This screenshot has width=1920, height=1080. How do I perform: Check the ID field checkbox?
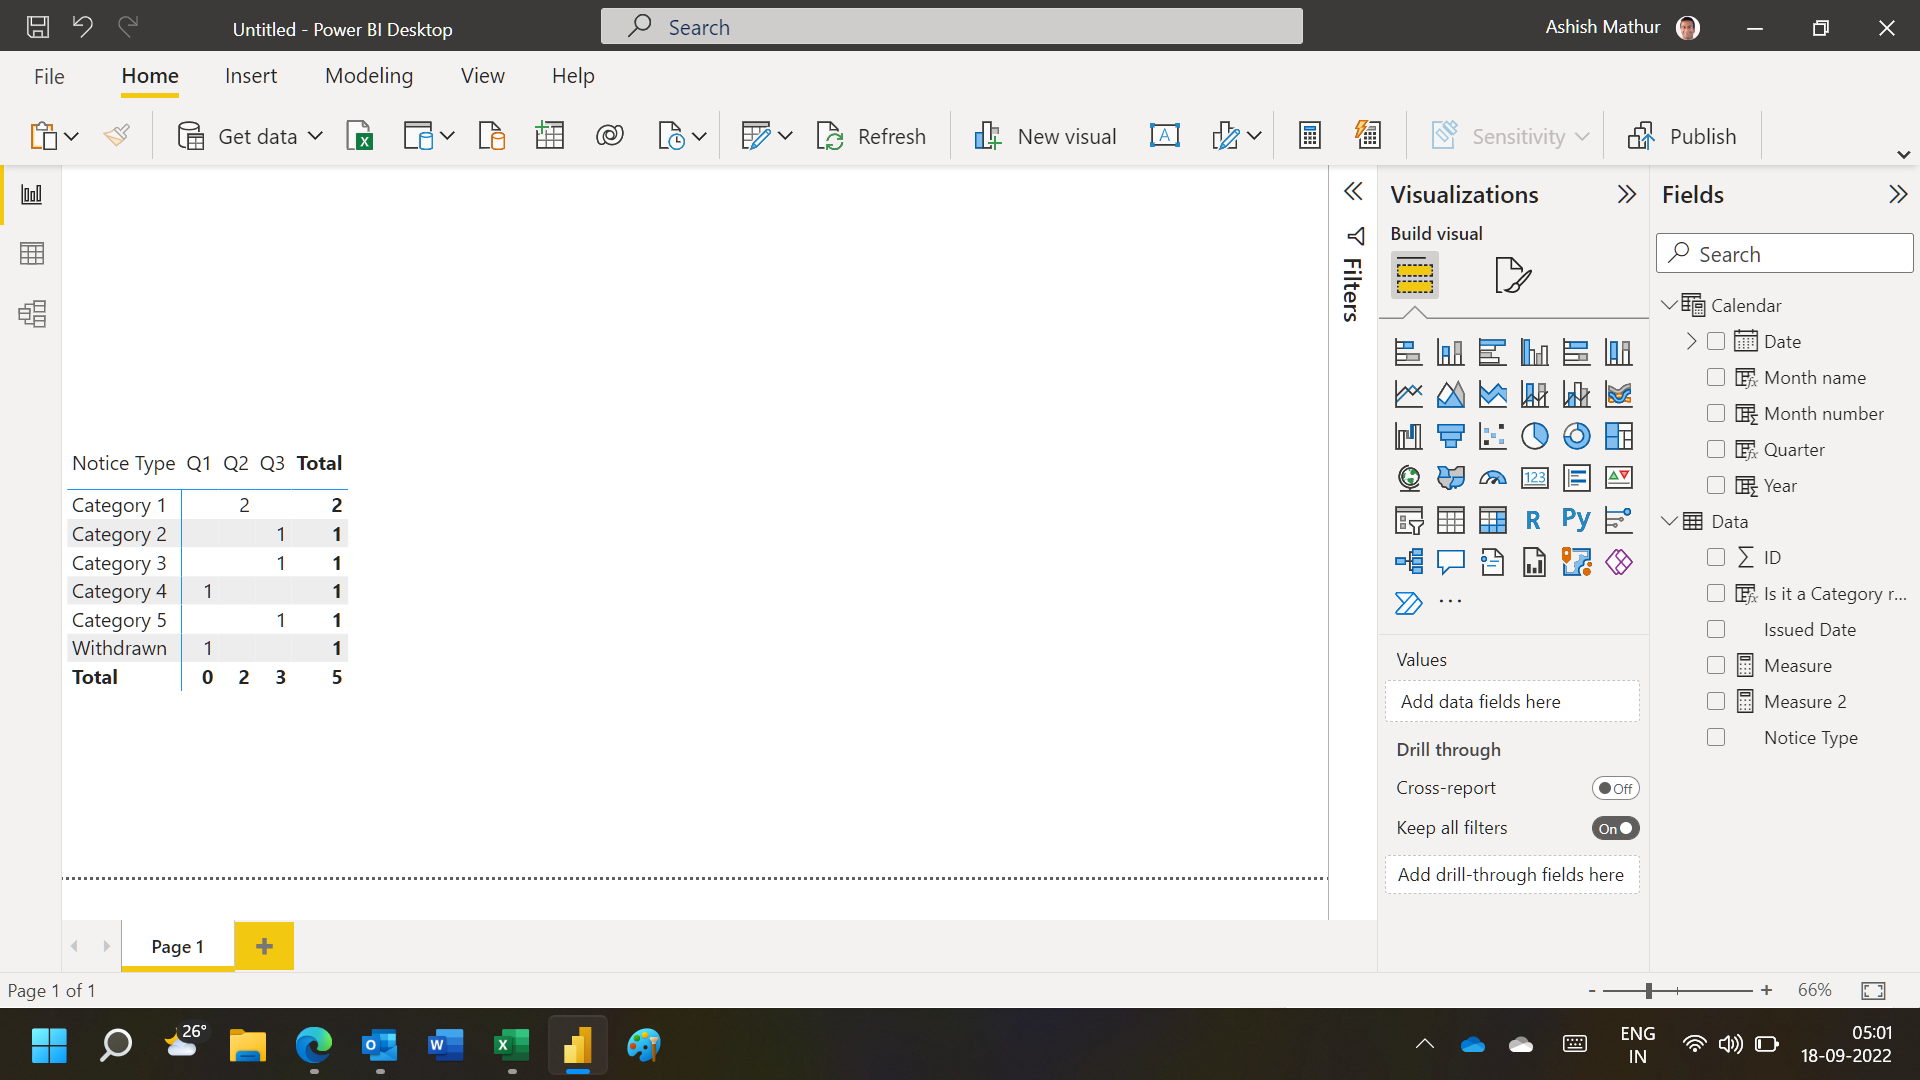tap(1716, 557)
